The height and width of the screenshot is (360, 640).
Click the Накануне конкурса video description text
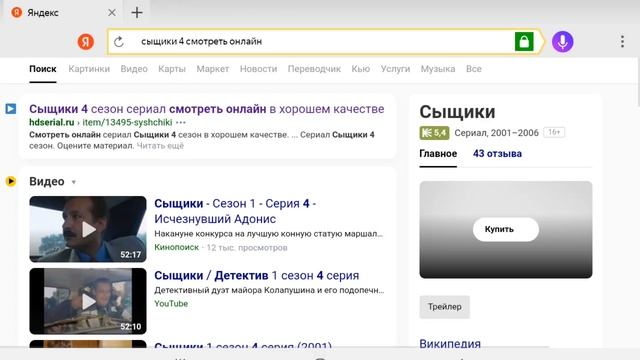(x=269, y=234)
